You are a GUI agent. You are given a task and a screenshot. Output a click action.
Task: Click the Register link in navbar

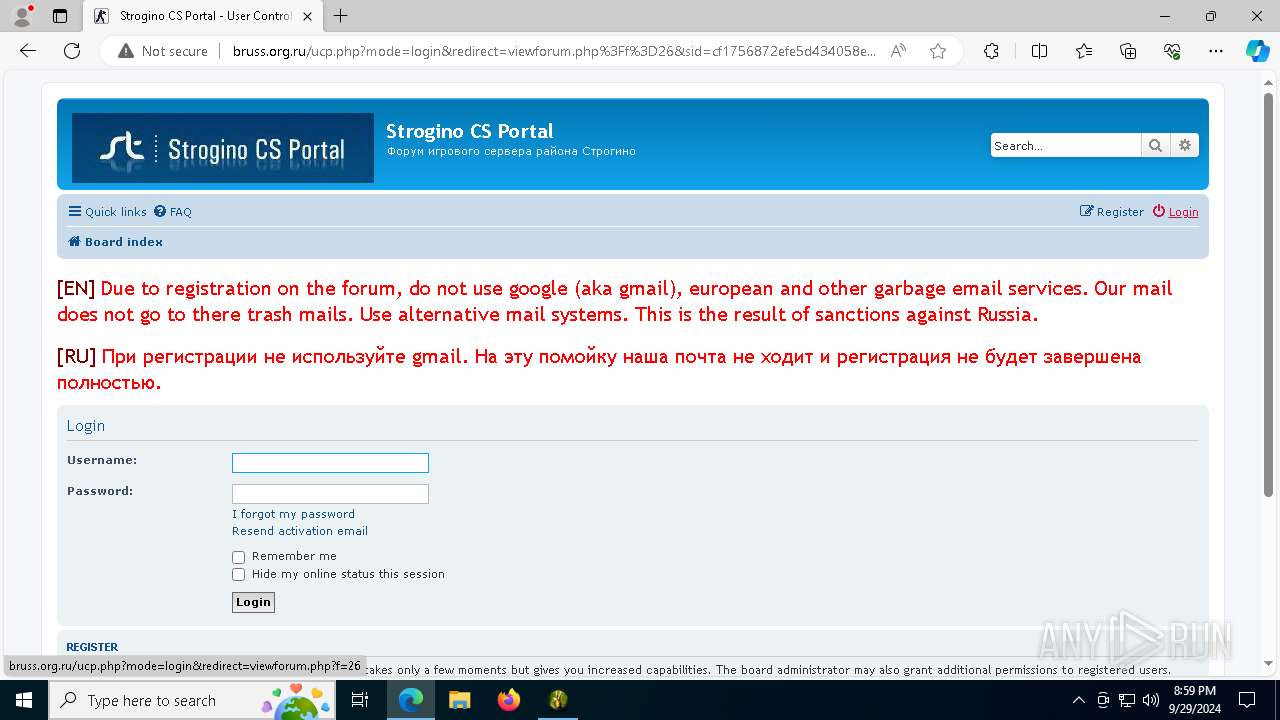click(x=1111, y=212)
